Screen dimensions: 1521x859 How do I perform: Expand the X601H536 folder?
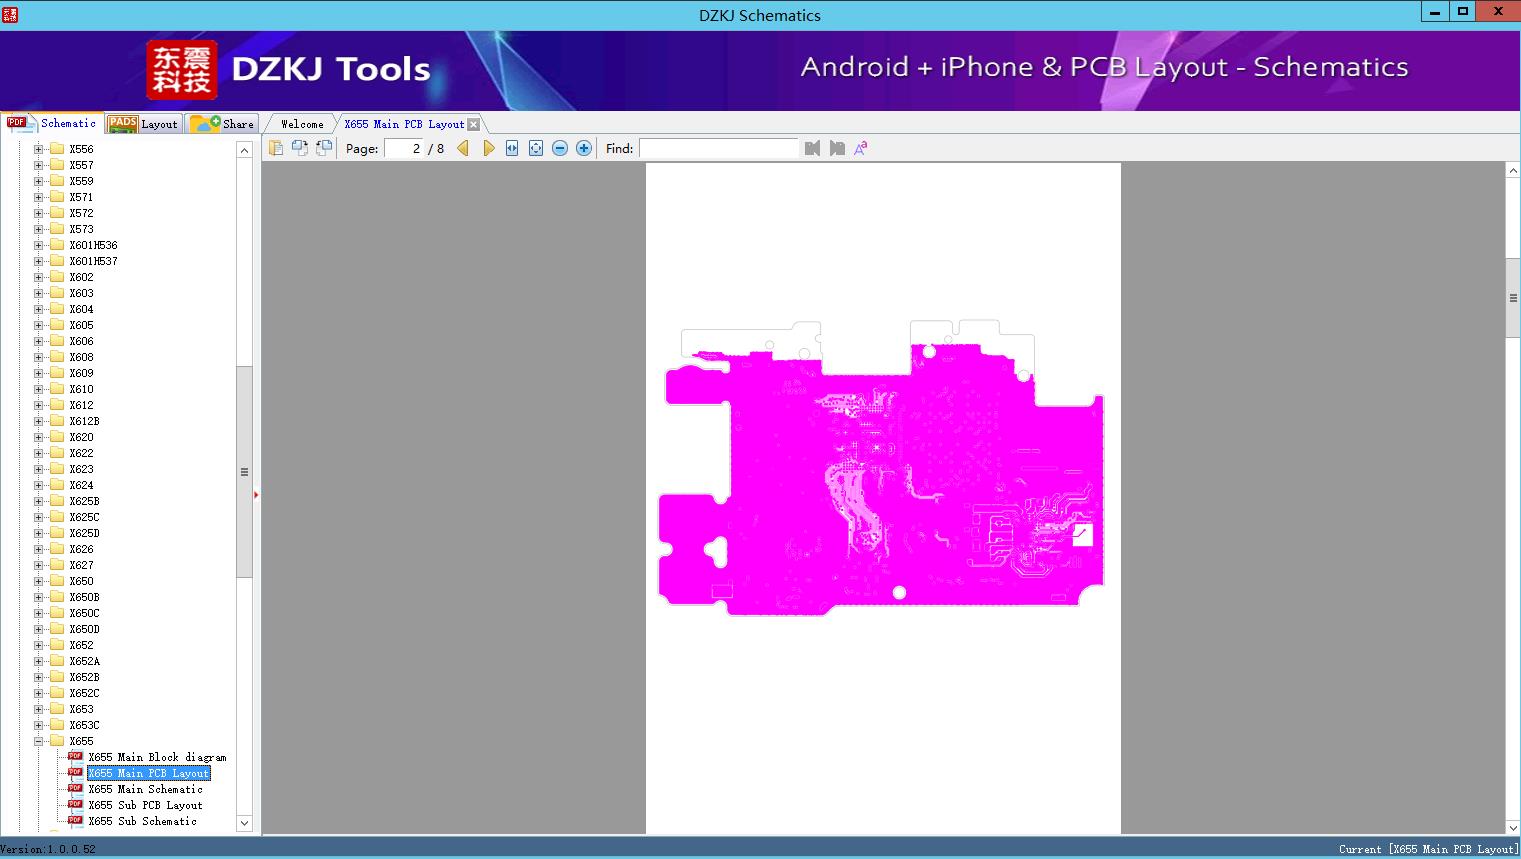pos(38,245)
